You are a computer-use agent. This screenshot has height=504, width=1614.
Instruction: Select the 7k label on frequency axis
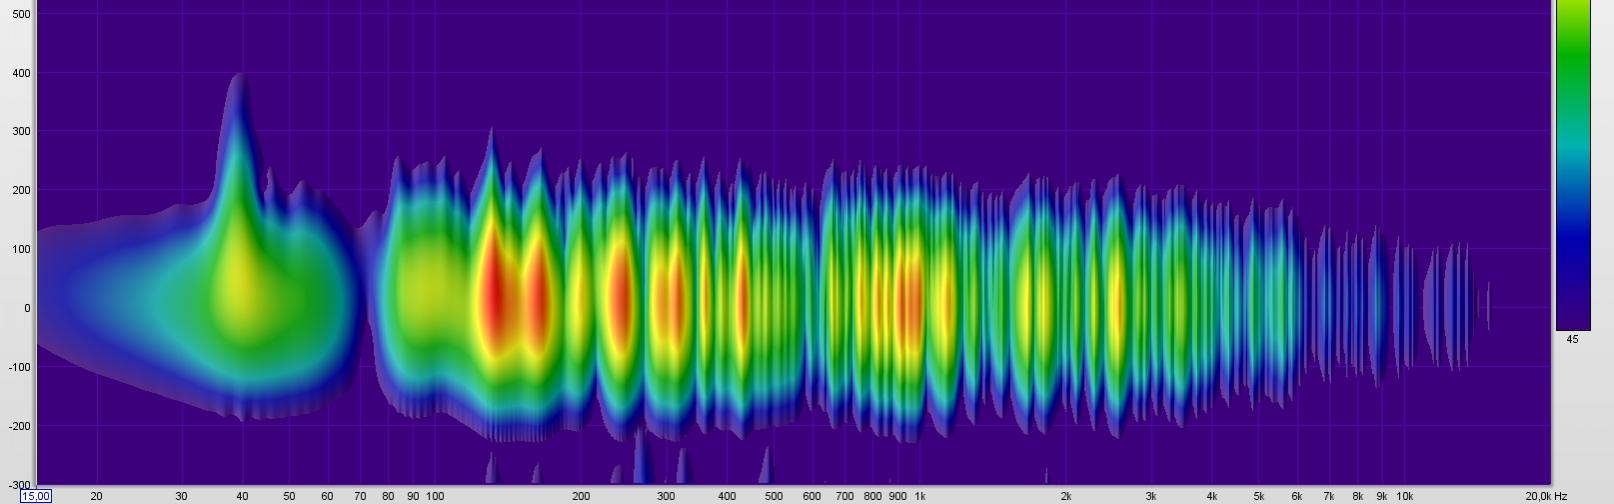pyautogui.click(x=1329, y=496)
